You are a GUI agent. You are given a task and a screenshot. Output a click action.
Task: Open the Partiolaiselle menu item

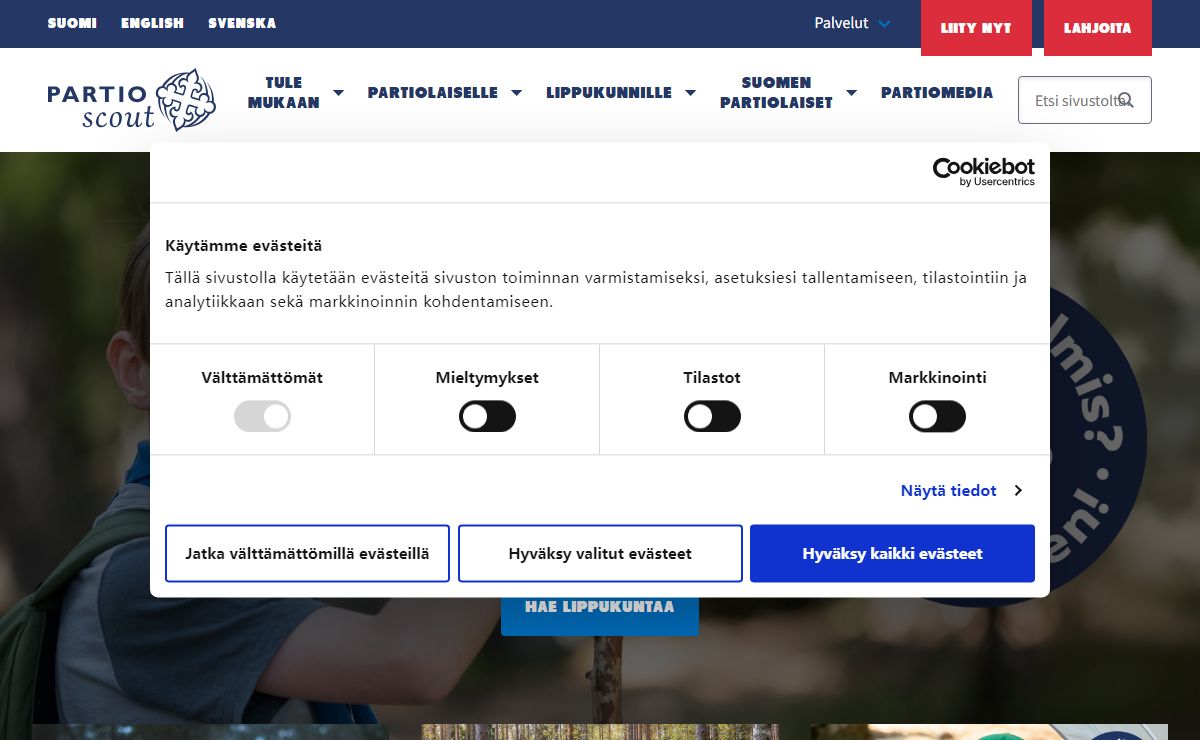(432, 92)
